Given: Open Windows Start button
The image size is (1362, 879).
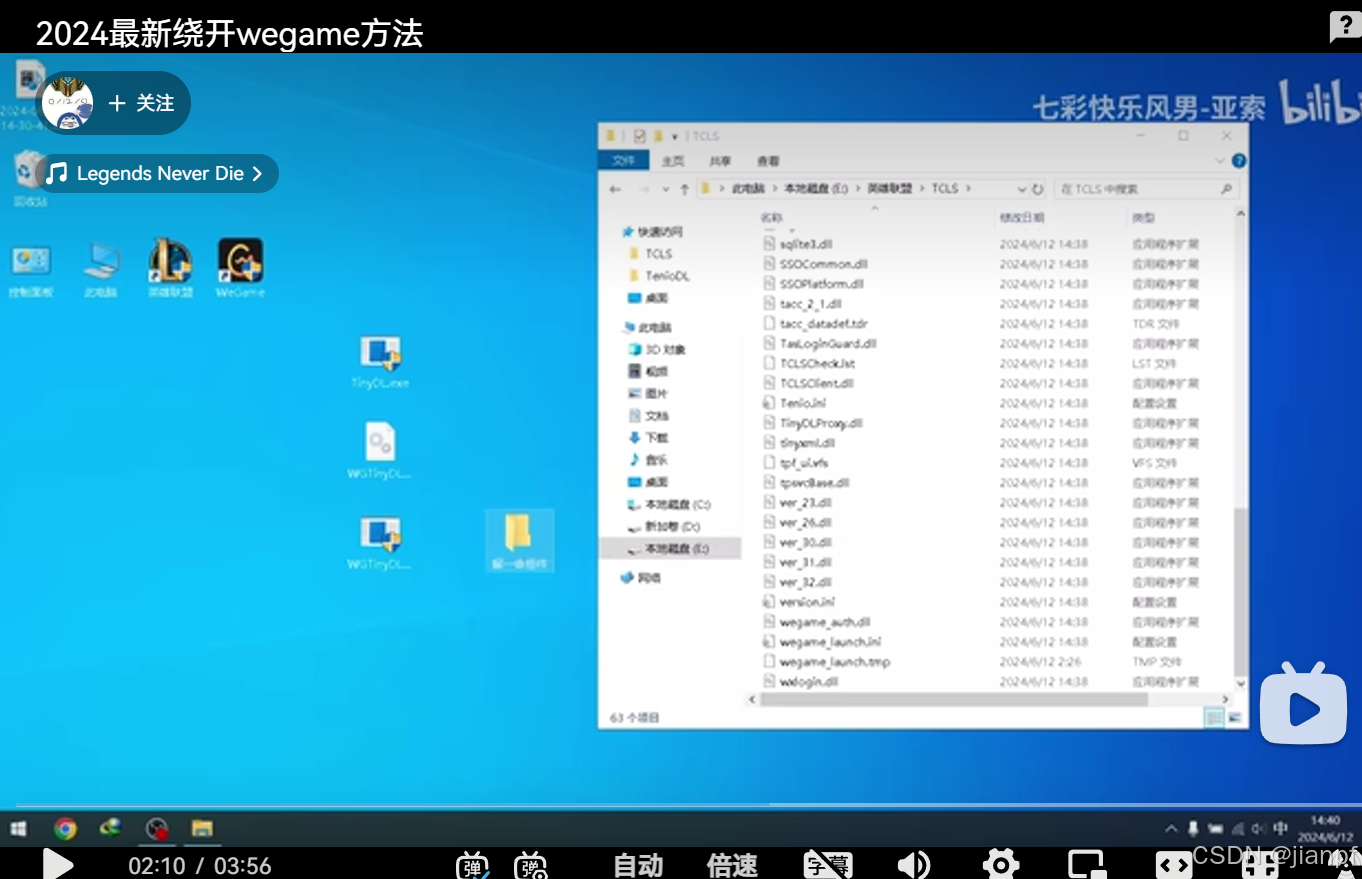Looking at the screenshot, I should point(18,828).
